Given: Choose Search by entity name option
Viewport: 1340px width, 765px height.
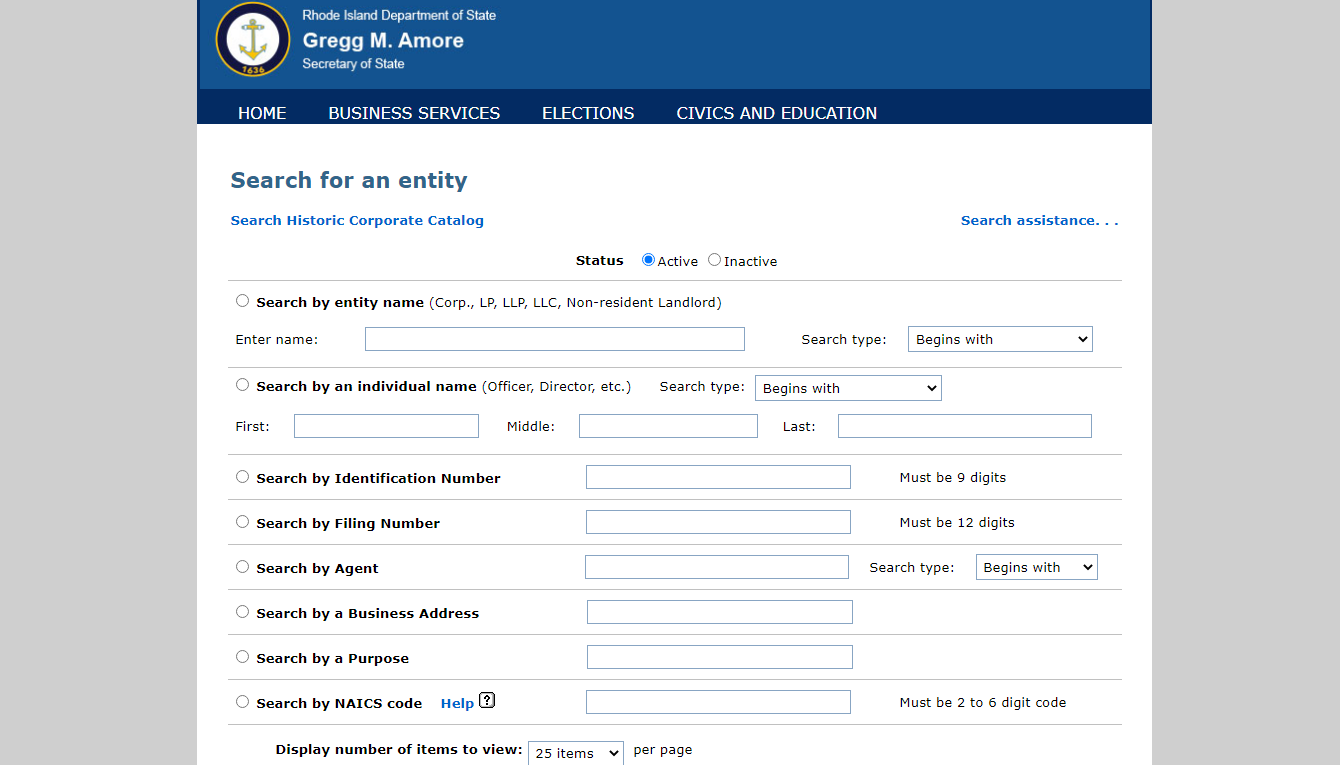Looking at the screenshot, I should coord(243,301).
